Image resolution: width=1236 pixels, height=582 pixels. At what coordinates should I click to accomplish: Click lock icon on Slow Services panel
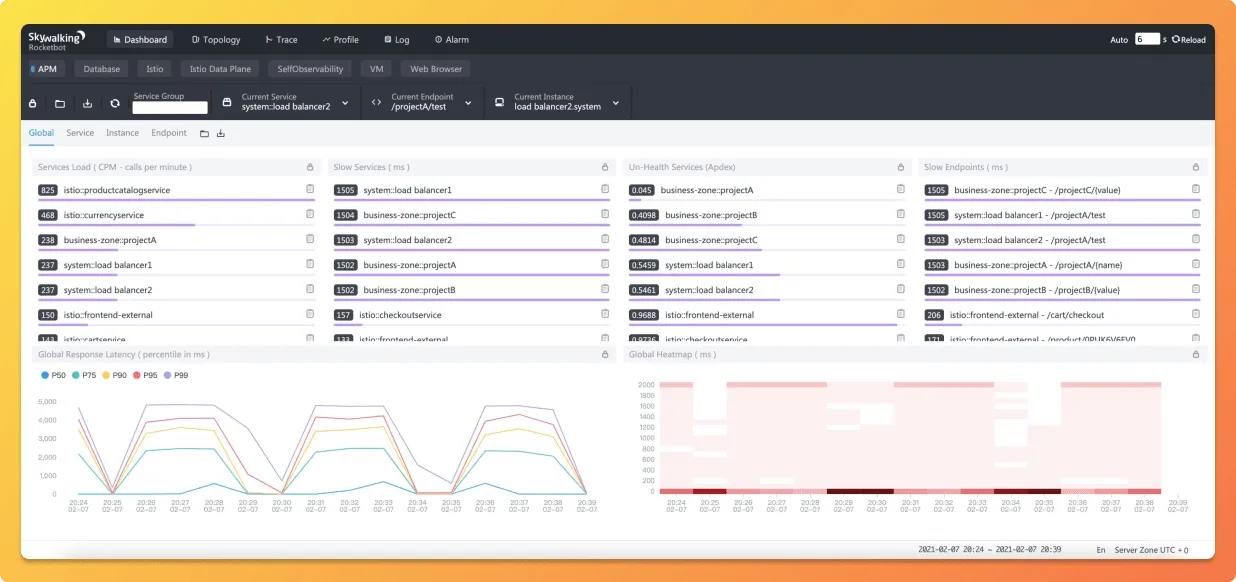click(605, 167)
